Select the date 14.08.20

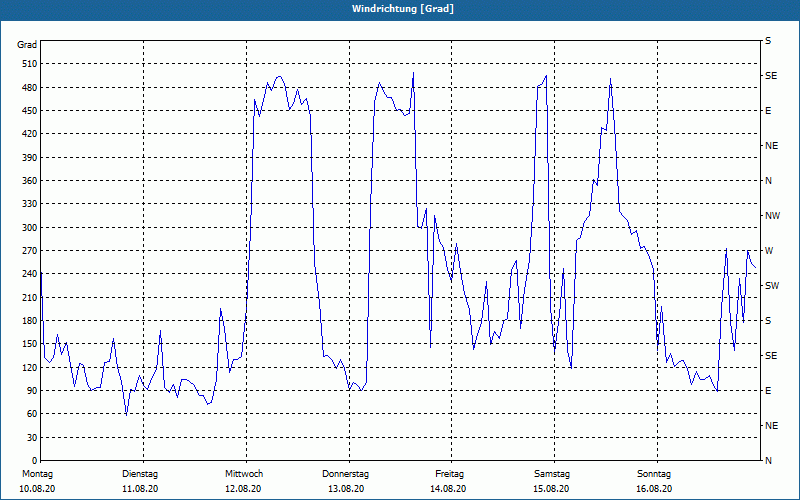[x=448, y=489]
